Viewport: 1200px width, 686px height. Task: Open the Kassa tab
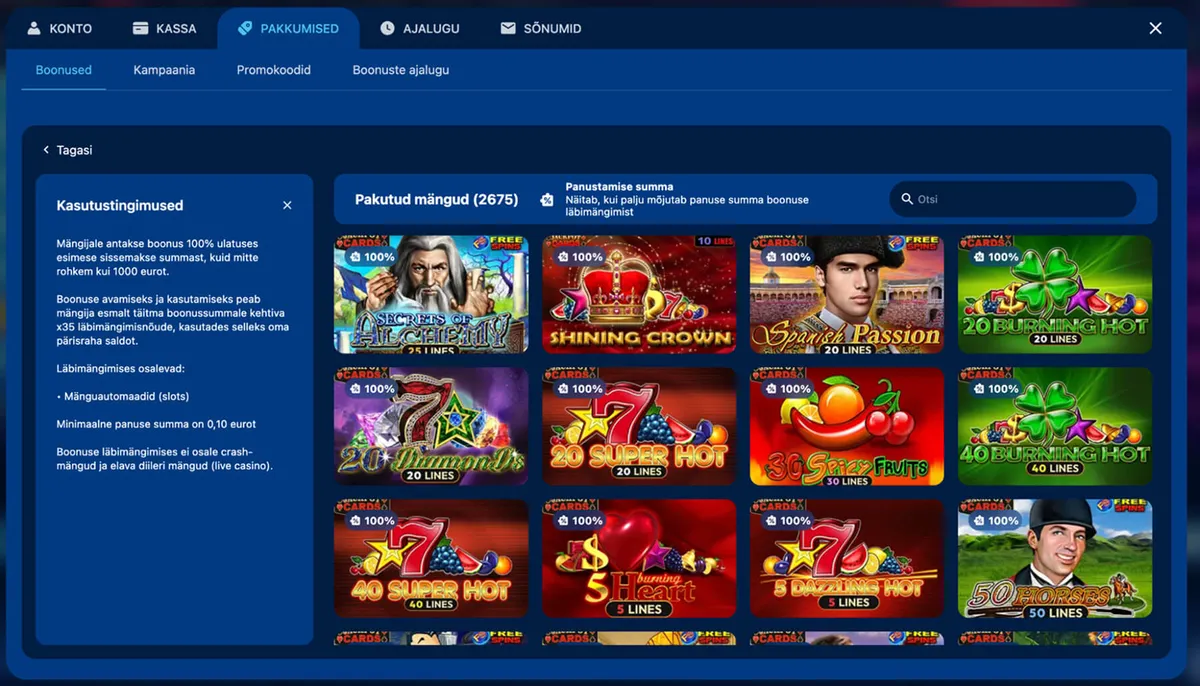point(165,29)
